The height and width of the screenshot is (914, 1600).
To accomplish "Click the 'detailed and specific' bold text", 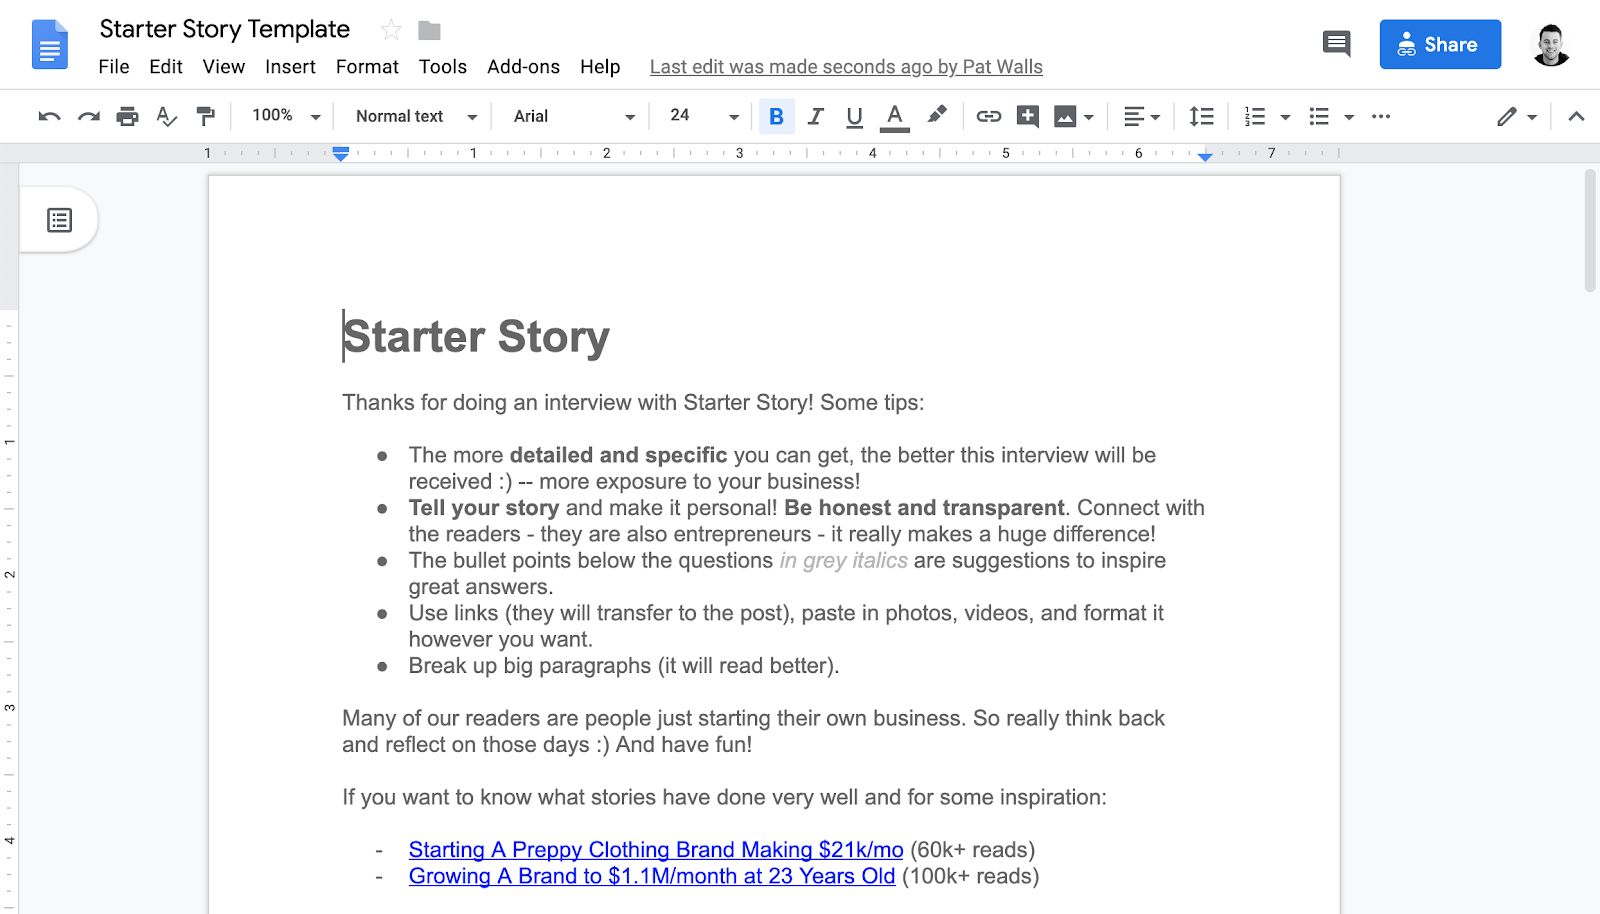I will point(618,455).
